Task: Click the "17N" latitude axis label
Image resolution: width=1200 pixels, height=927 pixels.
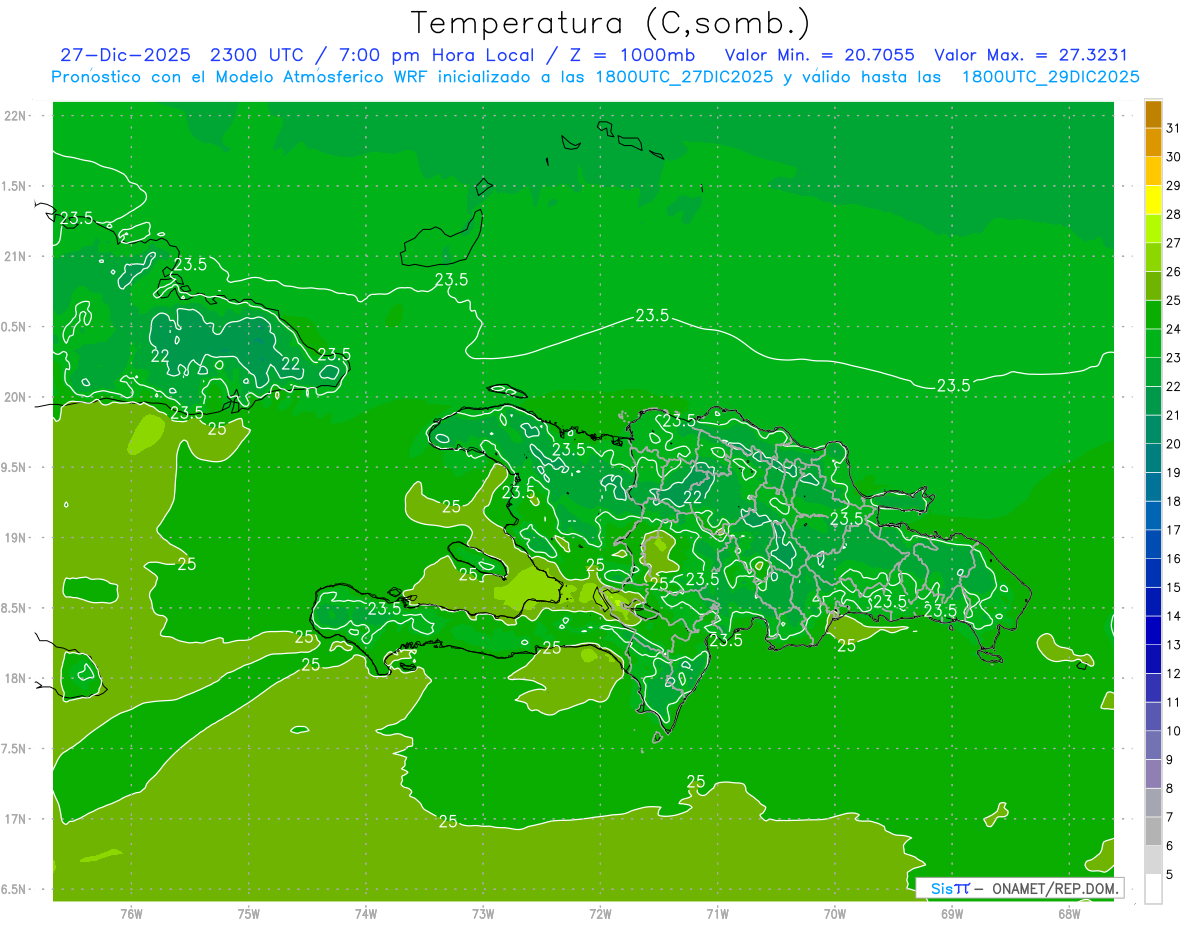Action: point(15,819)
